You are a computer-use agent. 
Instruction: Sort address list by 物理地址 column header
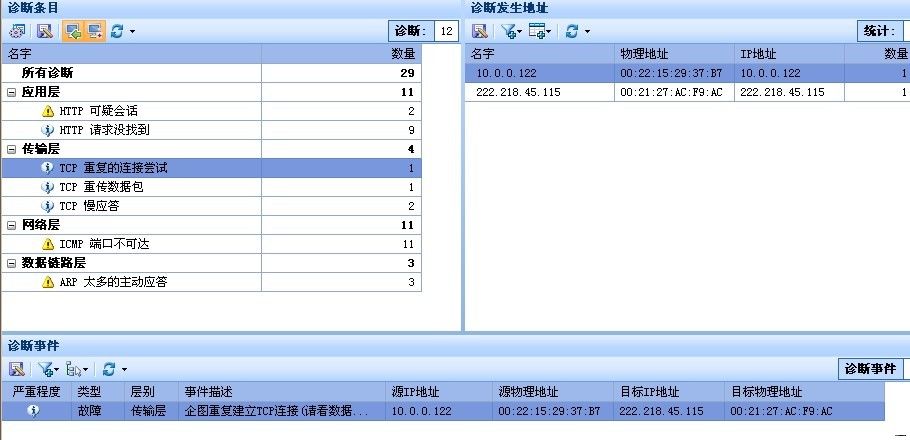click(674, 54)
